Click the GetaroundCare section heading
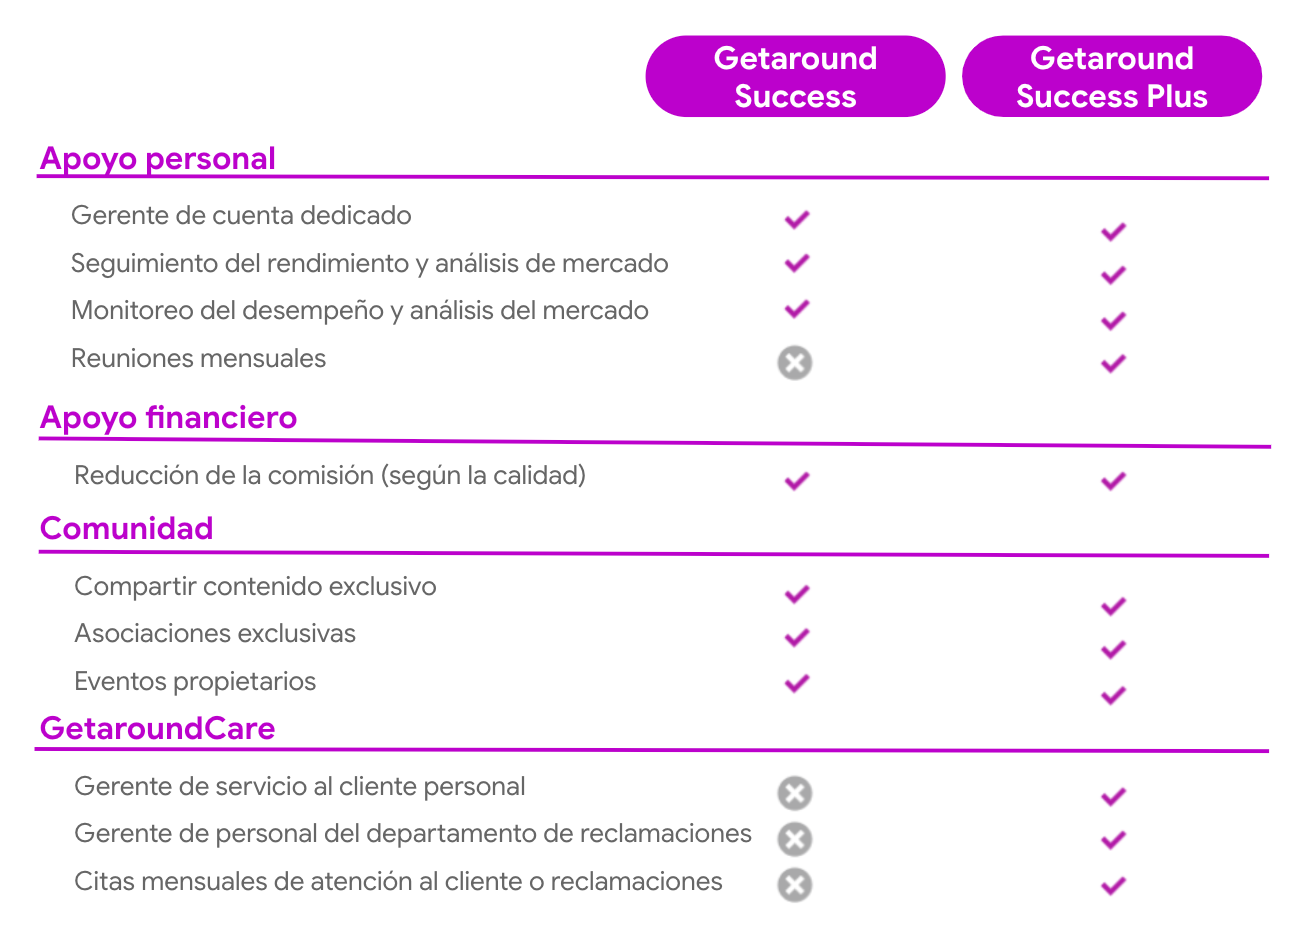This screenshot has width=1296, height=944. tap(158, 728)
